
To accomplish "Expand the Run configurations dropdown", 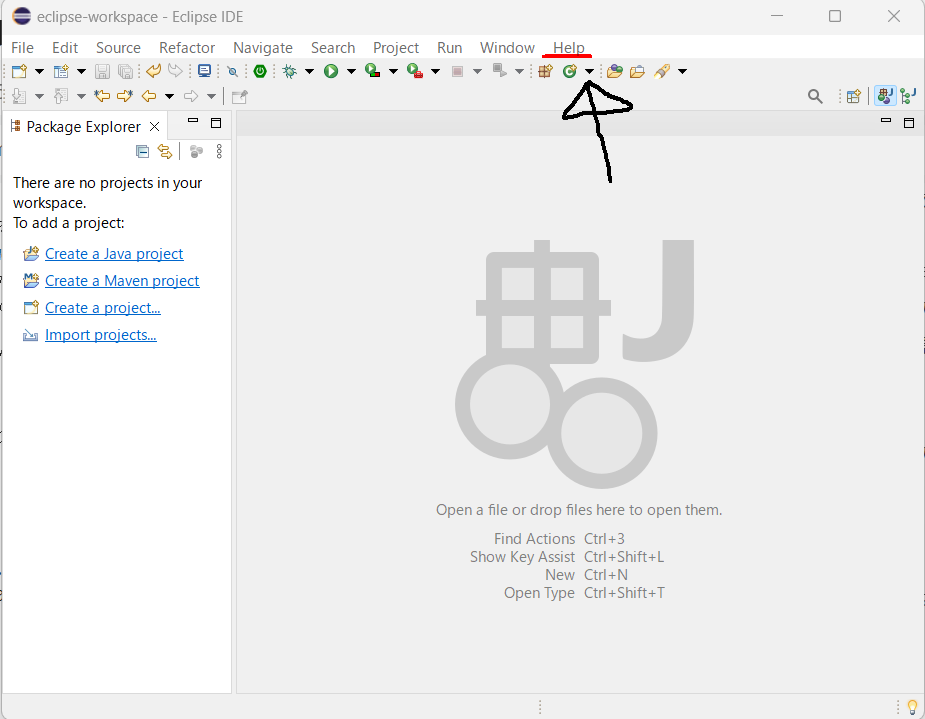I will pyautogui.click(x=351, y=71).
